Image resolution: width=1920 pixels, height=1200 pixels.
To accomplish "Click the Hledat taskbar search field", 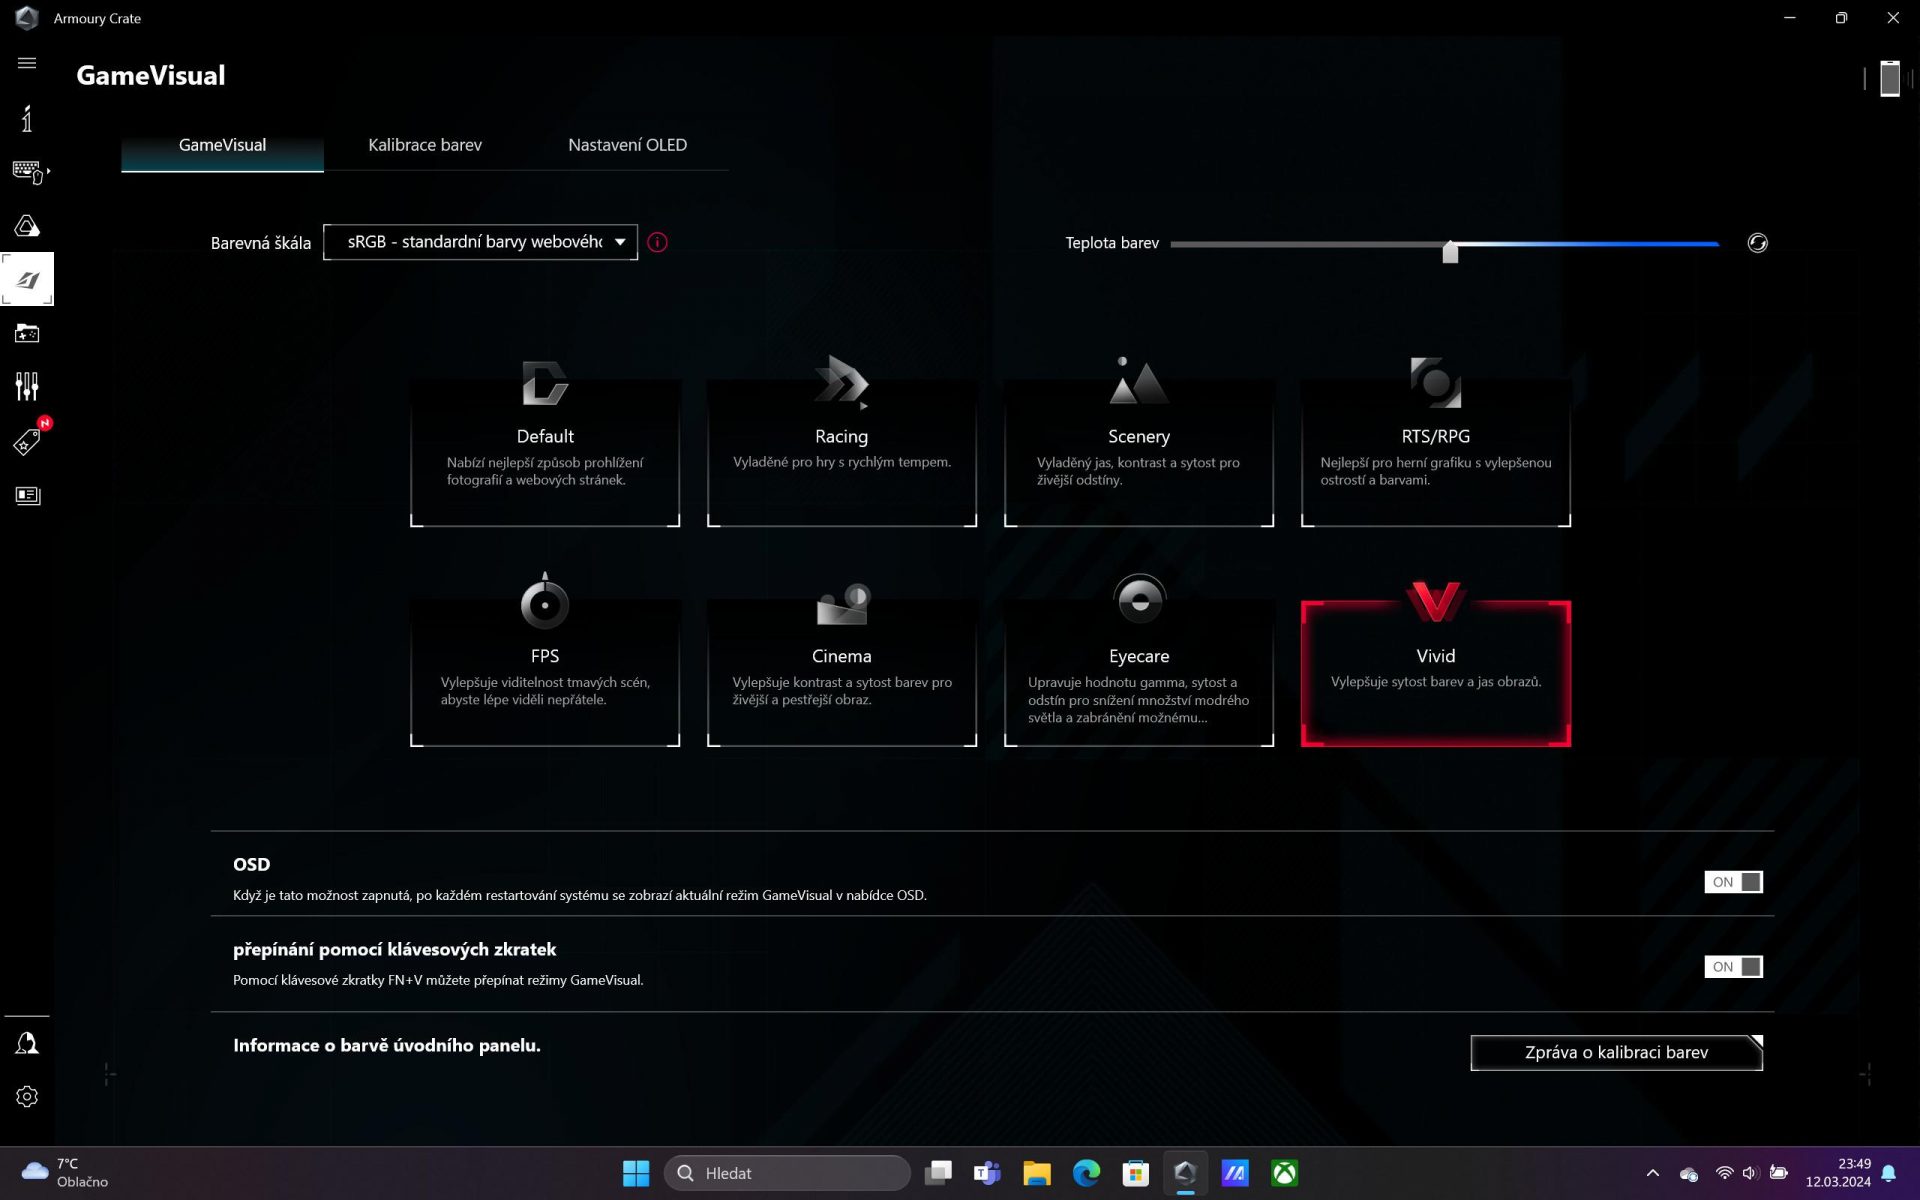I will (787, 1173).
